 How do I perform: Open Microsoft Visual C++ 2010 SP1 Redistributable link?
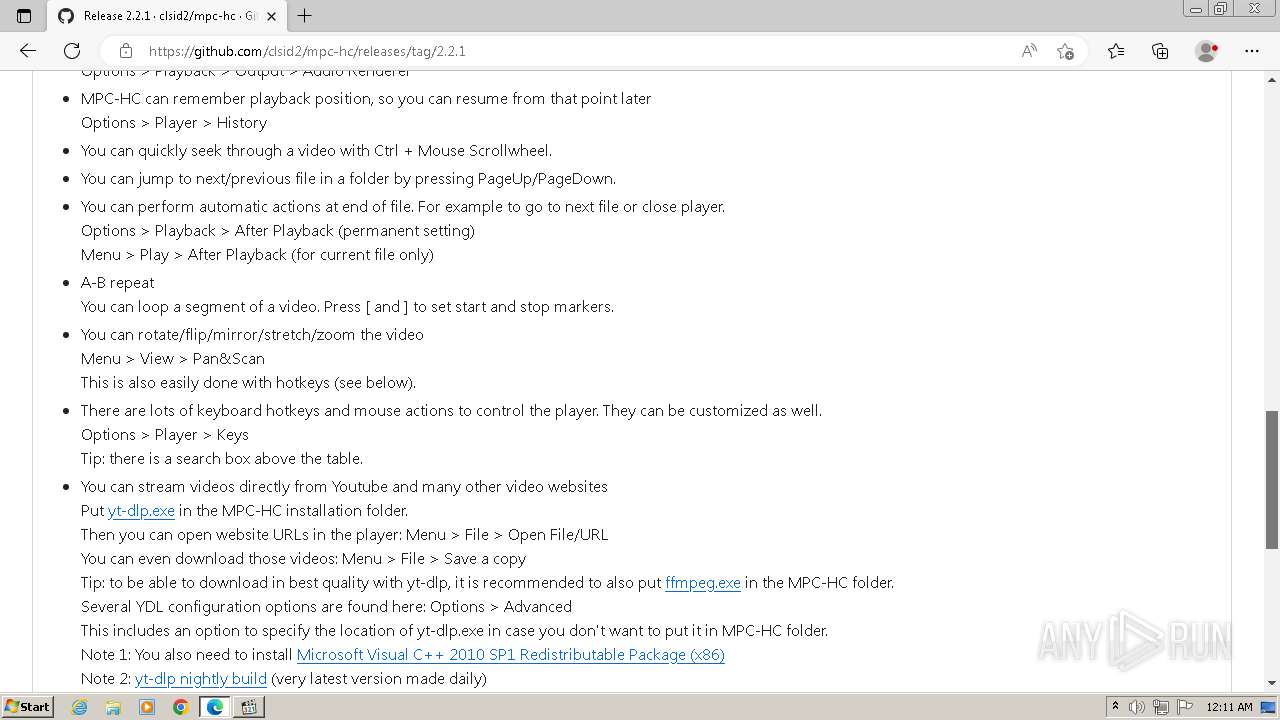tap(510, 654)
